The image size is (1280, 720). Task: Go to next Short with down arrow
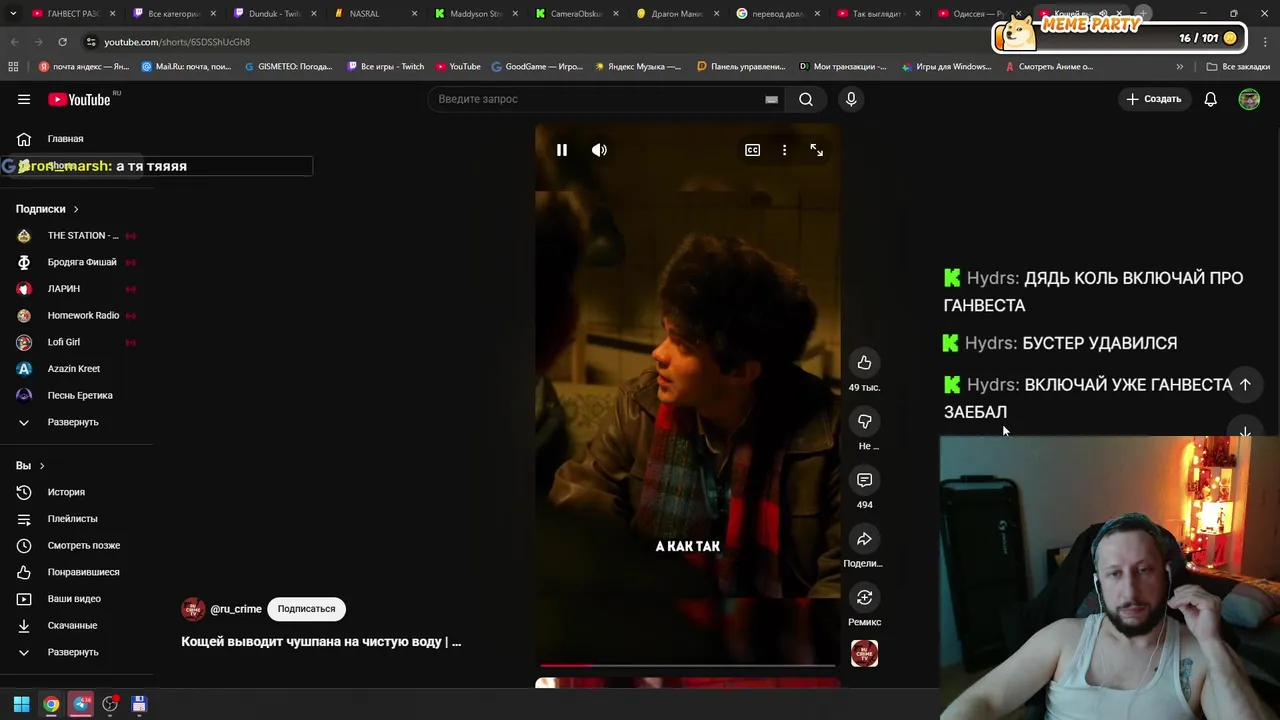coord(1245,433)
